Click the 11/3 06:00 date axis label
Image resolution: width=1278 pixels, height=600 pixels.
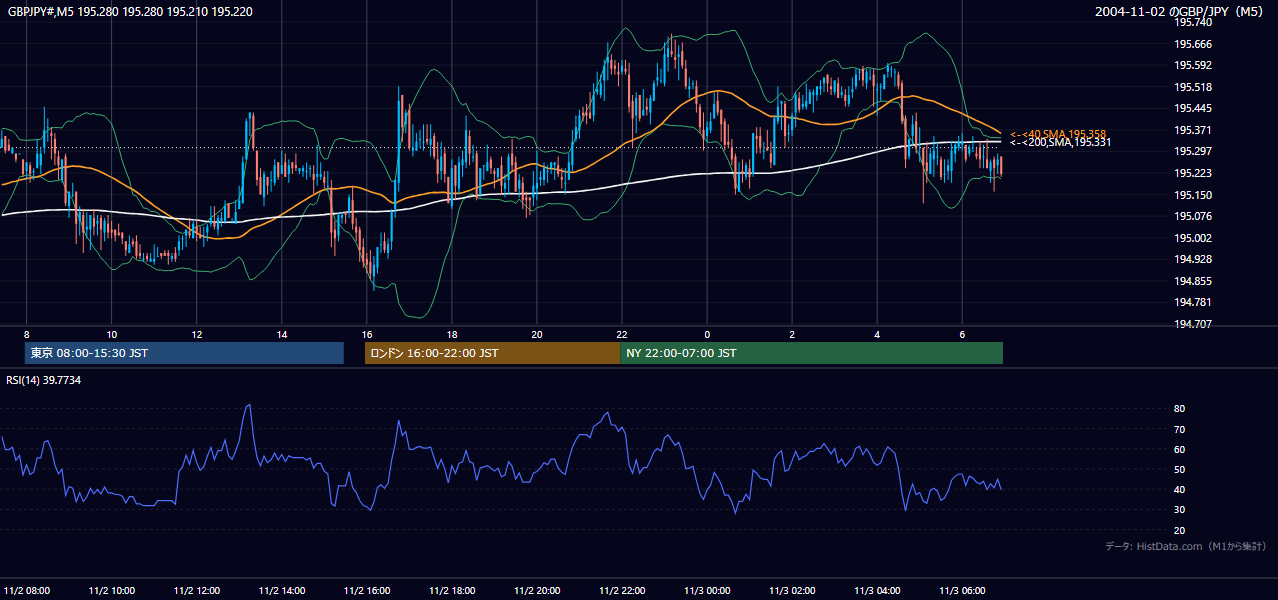pos(962,590)
